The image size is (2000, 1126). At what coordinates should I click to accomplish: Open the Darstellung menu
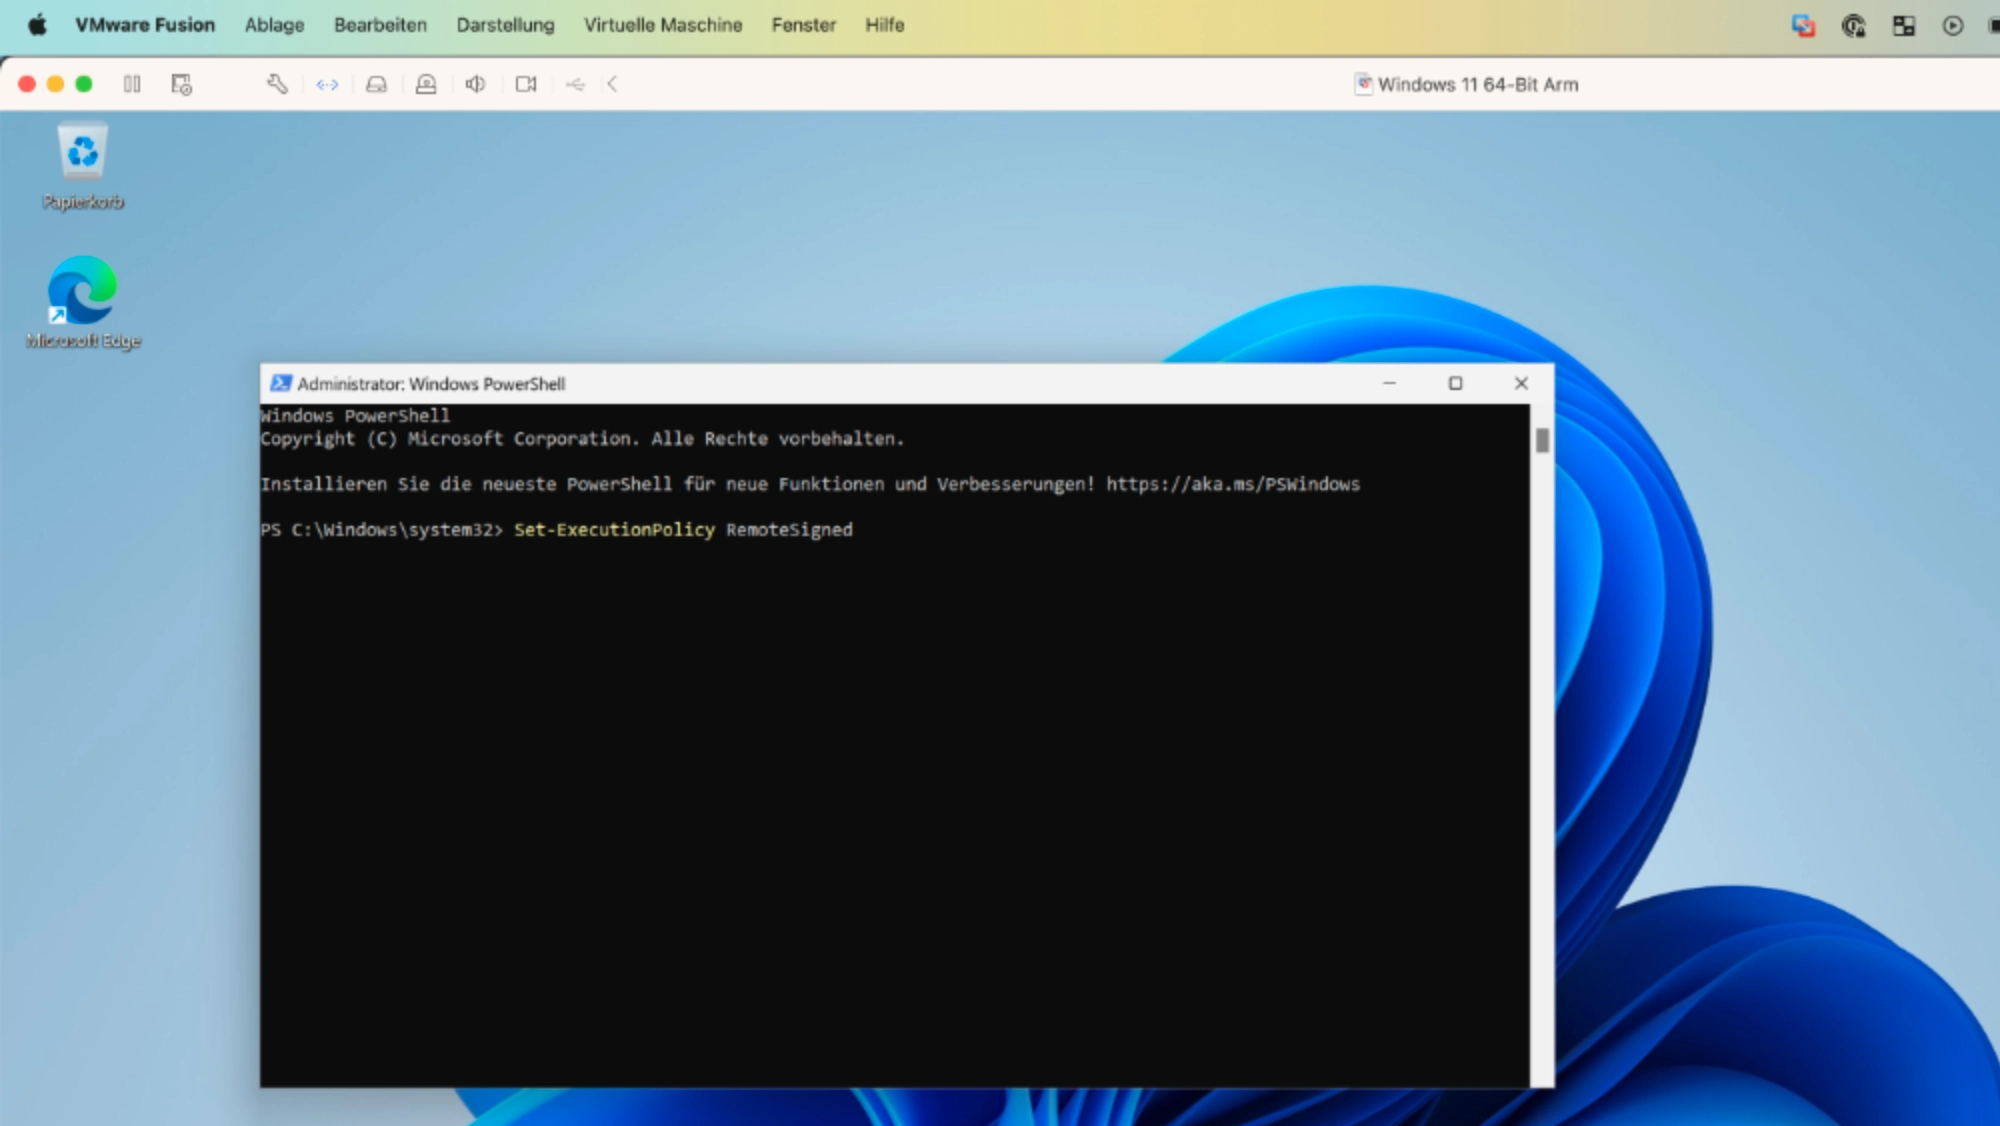click(505, 25)
